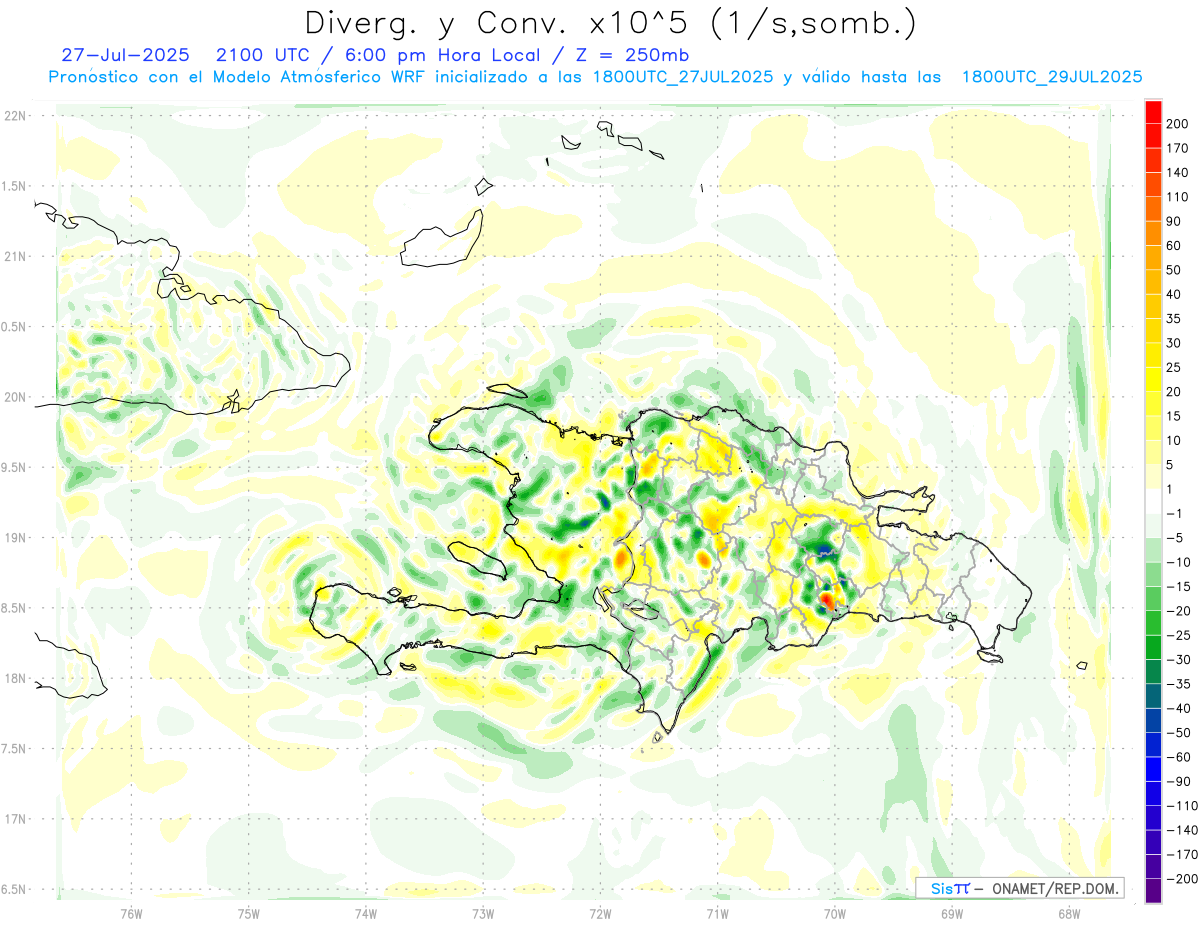Viewport: 1200px width, 927px height.
Task: Click the '73W' longitude label
Action: click(x=483, y=913)
